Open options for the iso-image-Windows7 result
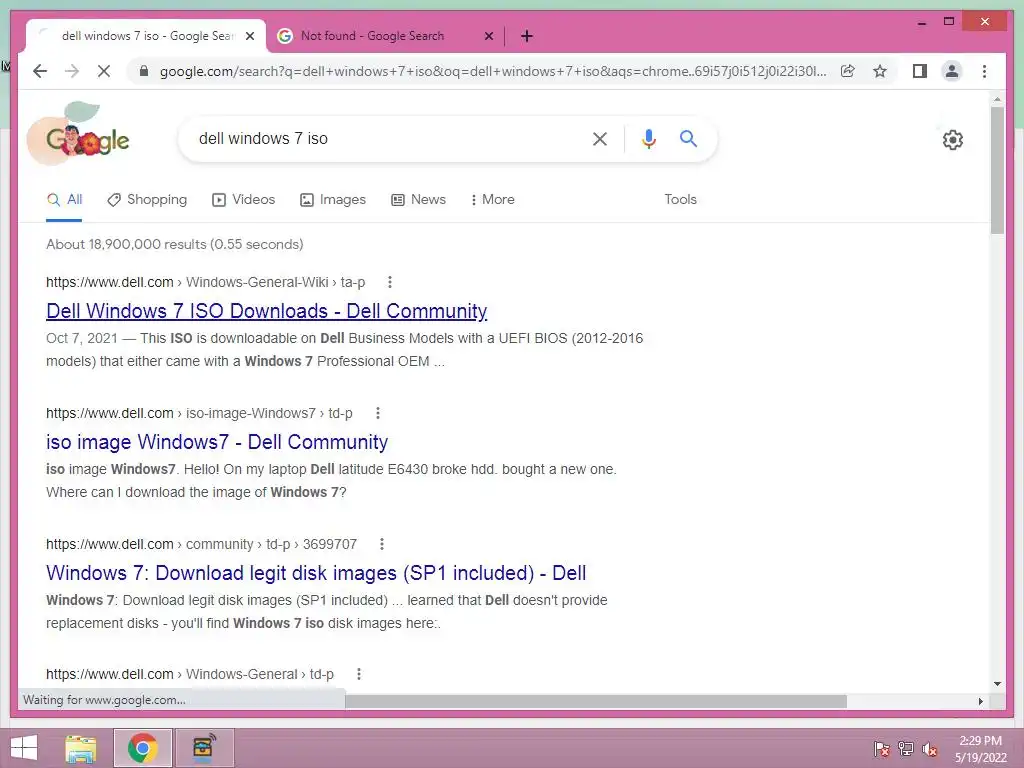Screen dimensions: 1024x768 [x=377, y=413]
